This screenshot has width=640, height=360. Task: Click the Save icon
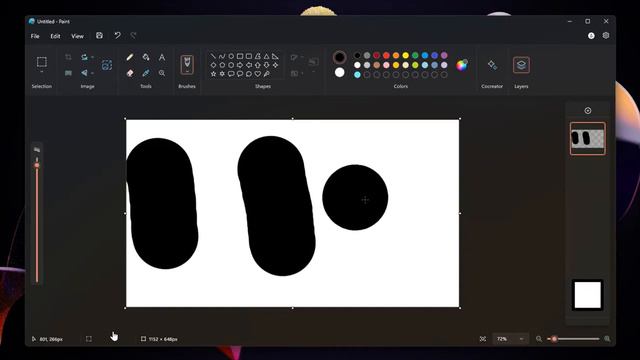99,36
